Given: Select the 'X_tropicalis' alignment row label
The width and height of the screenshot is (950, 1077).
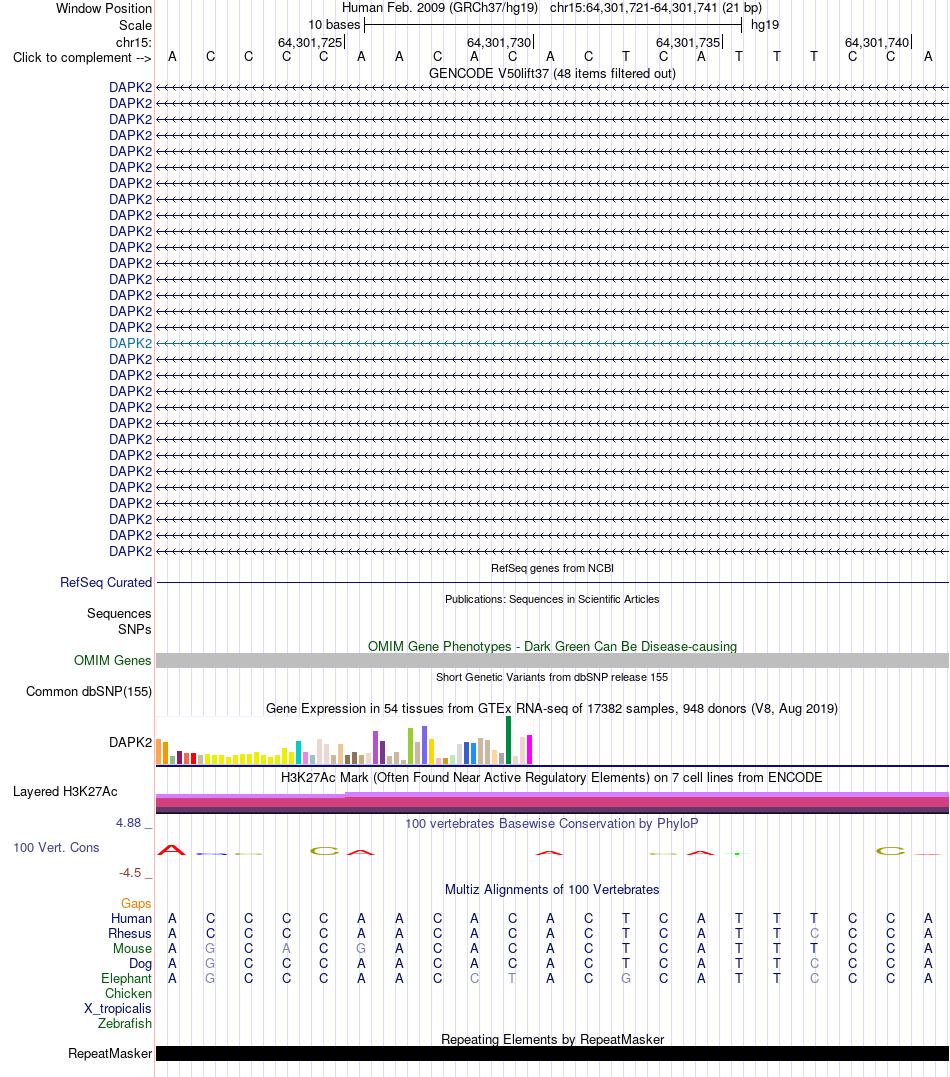Looking at the screenshot, I should [117, 1008].
